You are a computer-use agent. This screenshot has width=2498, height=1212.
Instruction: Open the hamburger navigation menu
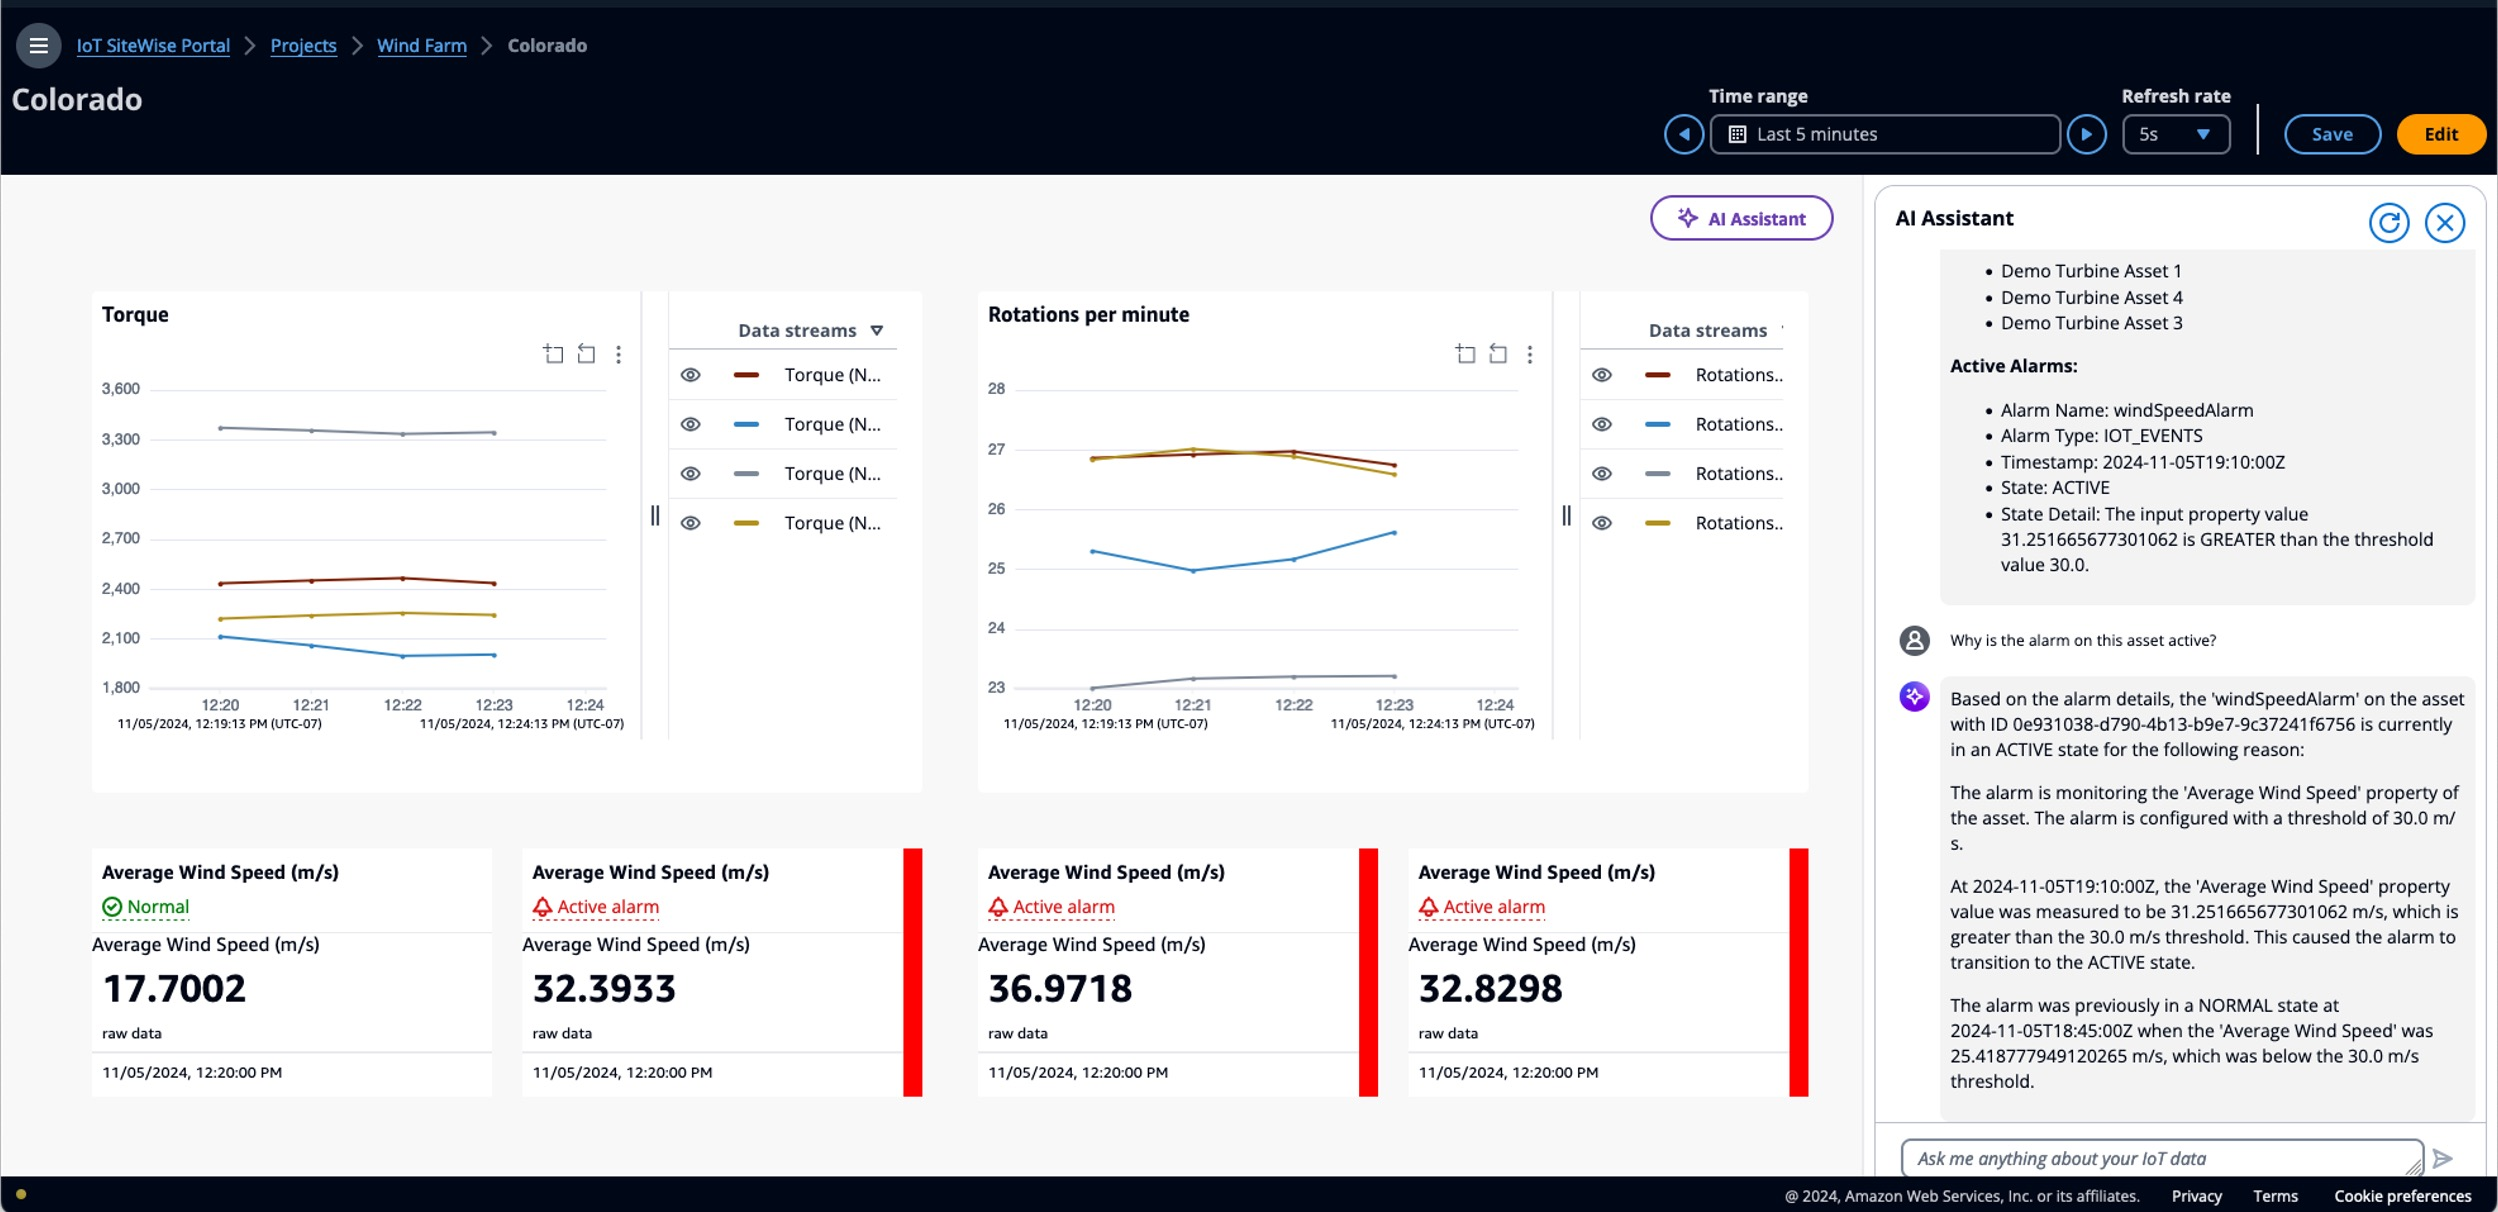pos(38,46)
